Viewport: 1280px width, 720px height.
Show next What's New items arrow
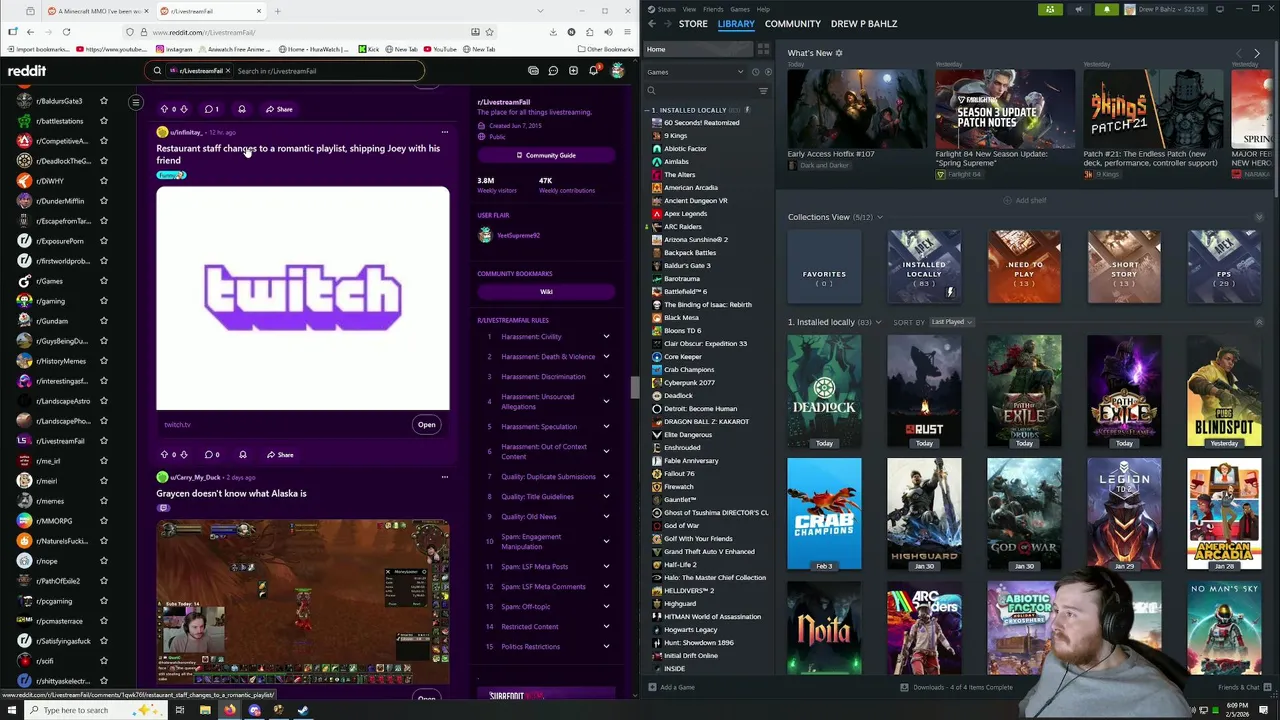coord(1257,53)
